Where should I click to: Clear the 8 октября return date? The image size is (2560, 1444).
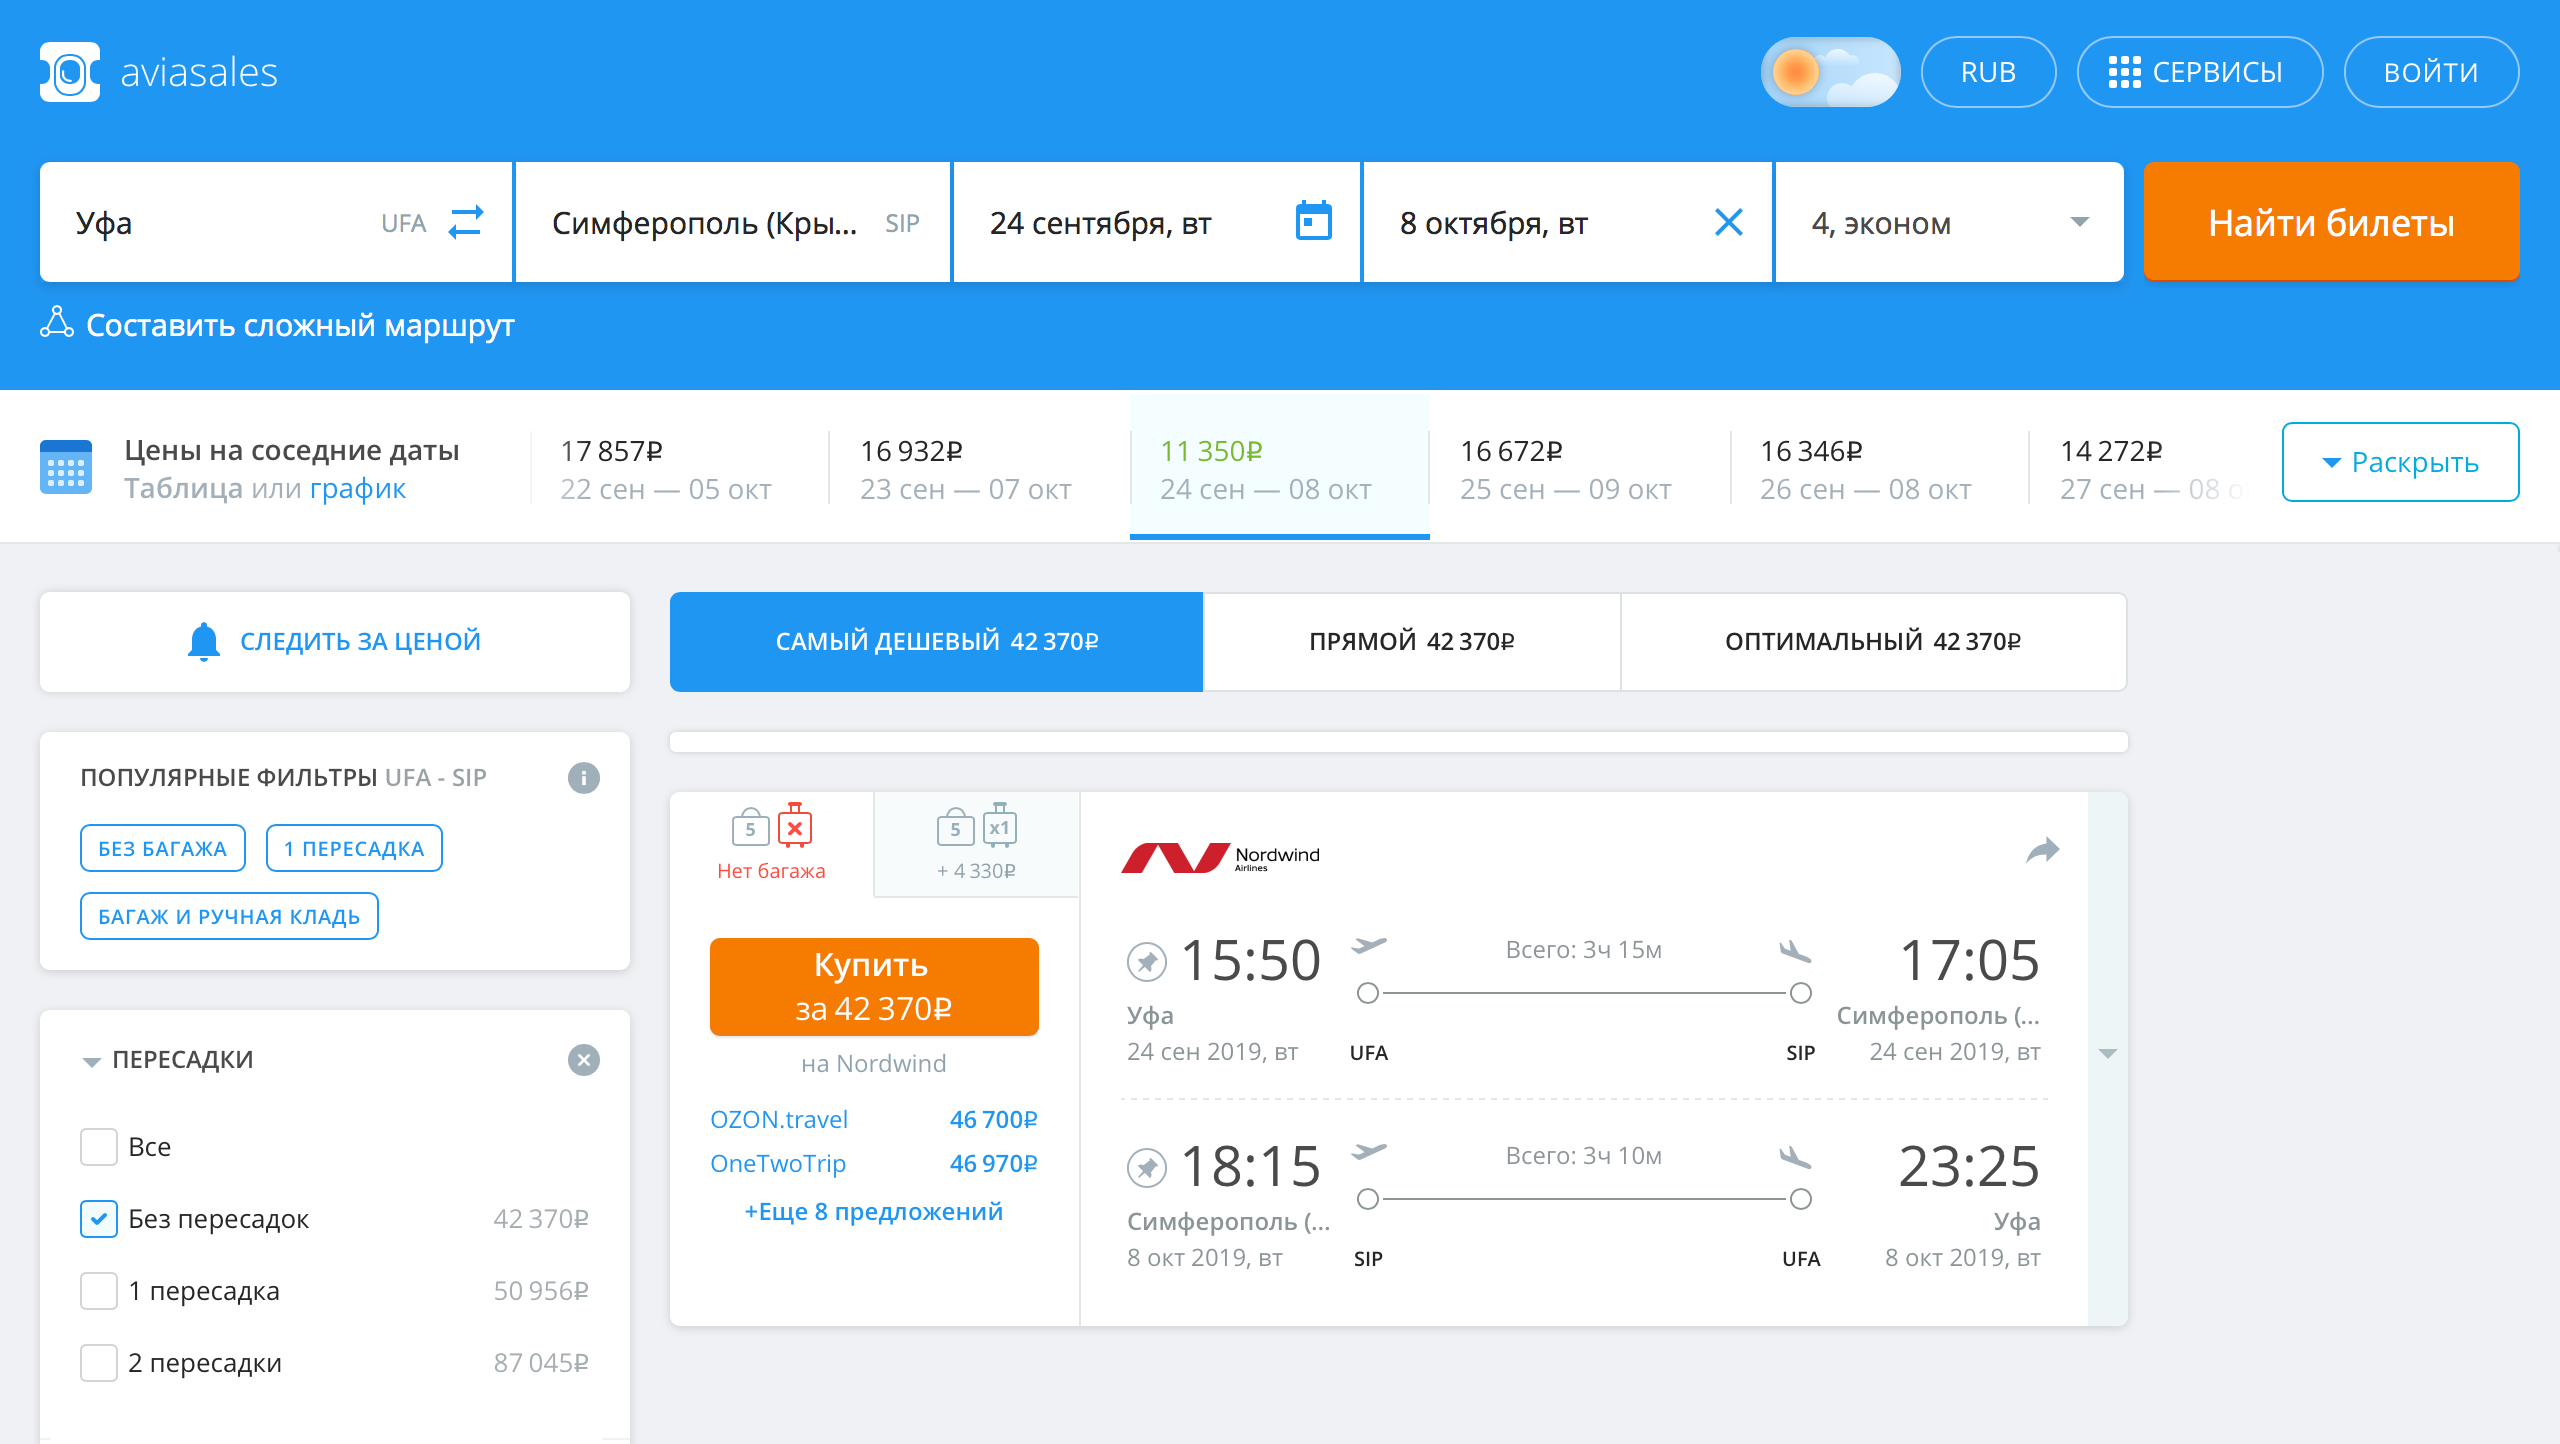tap(1728, 222)
